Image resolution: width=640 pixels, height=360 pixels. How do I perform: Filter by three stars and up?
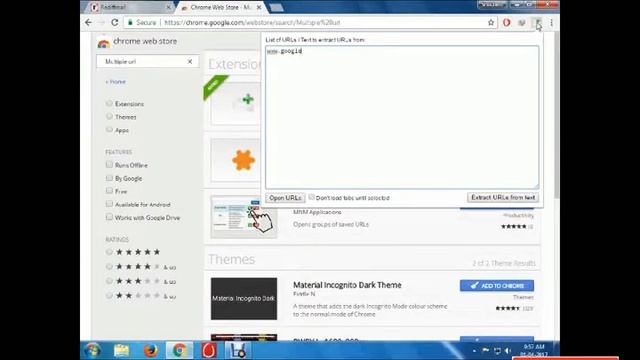point(109,281)
